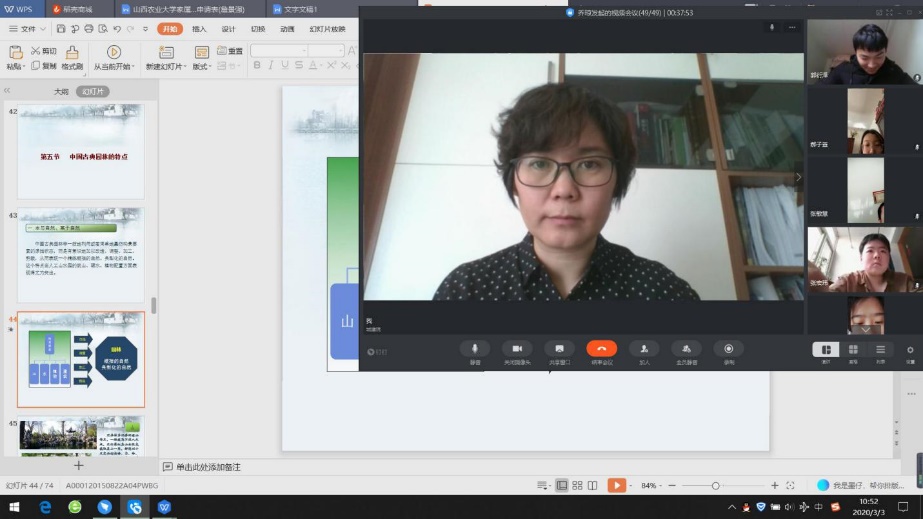
Task: Expand the 版式 layout dropdown
Action: (210, 67)
